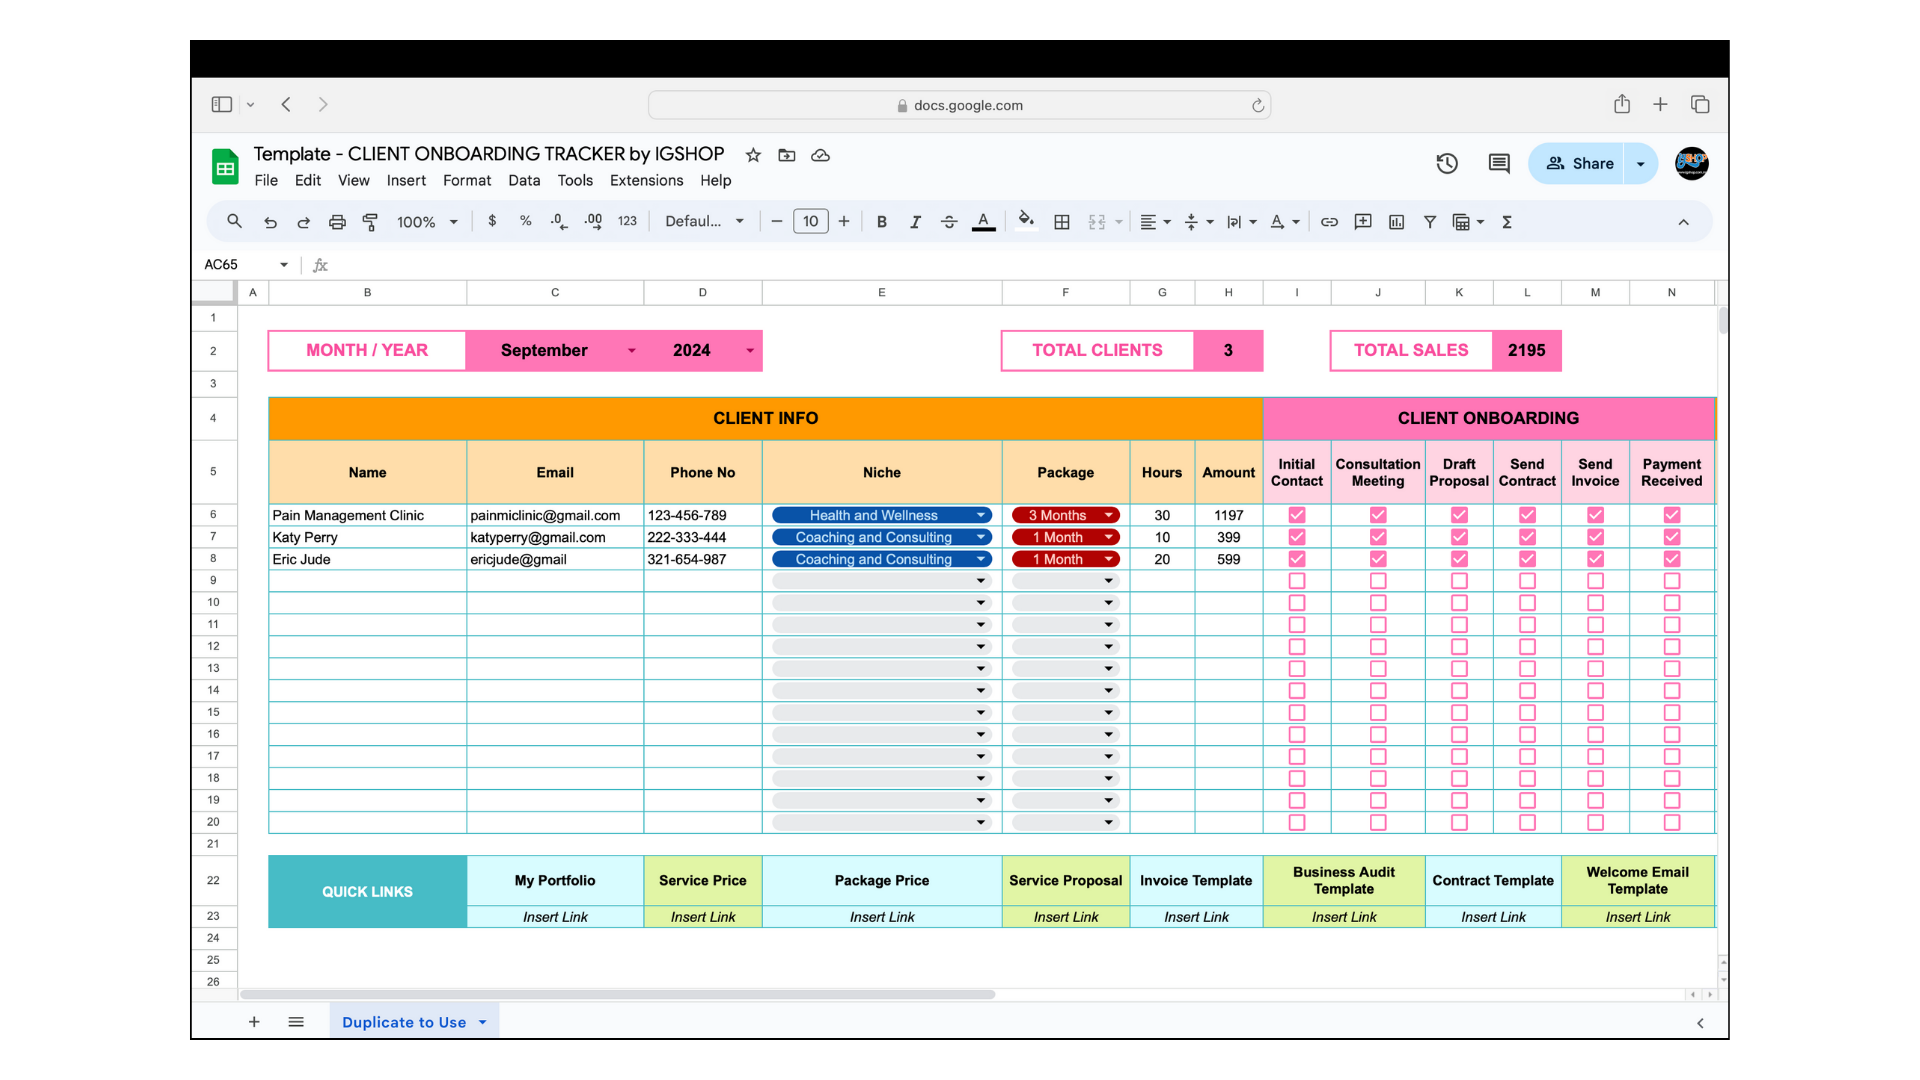Add a new sheet with plus button
Image resolution: width=1920 pixels, height=1080 pixels.
point(254,1022)
